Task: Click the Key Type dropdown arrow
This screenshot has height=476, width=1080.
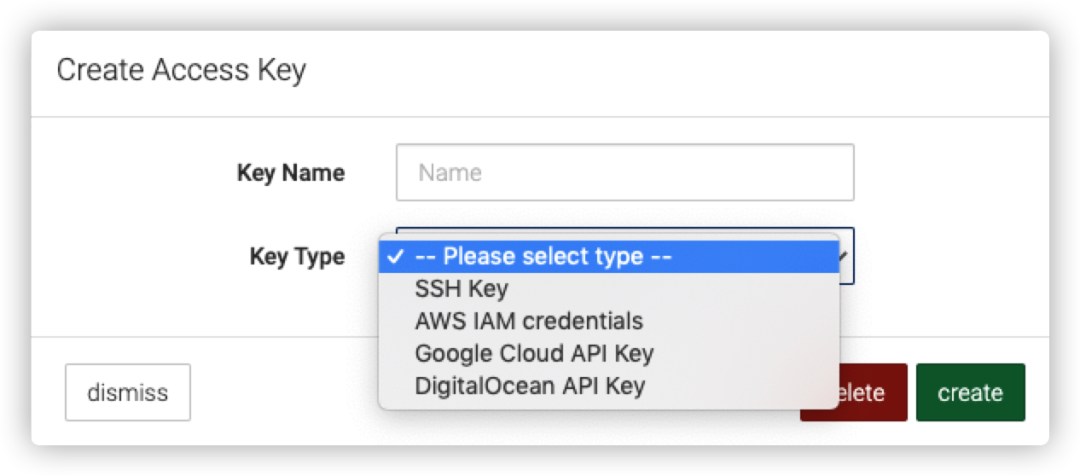Action: [845, 257]
